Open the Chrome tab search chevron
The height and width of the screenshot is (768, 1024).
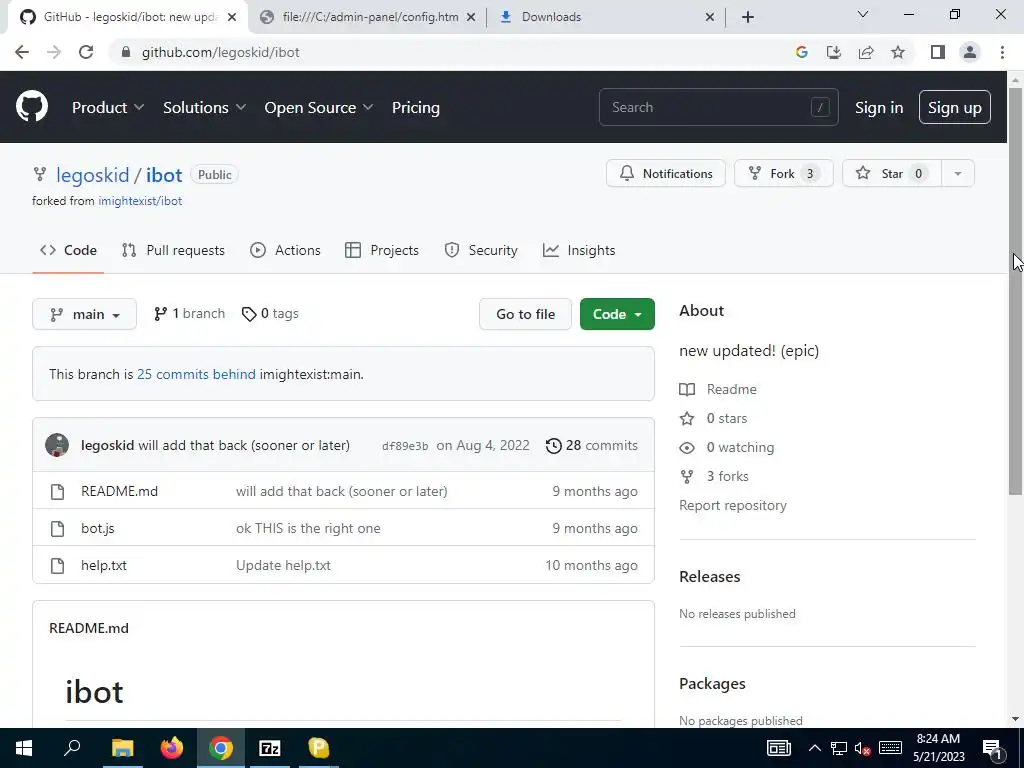(863, 14)
